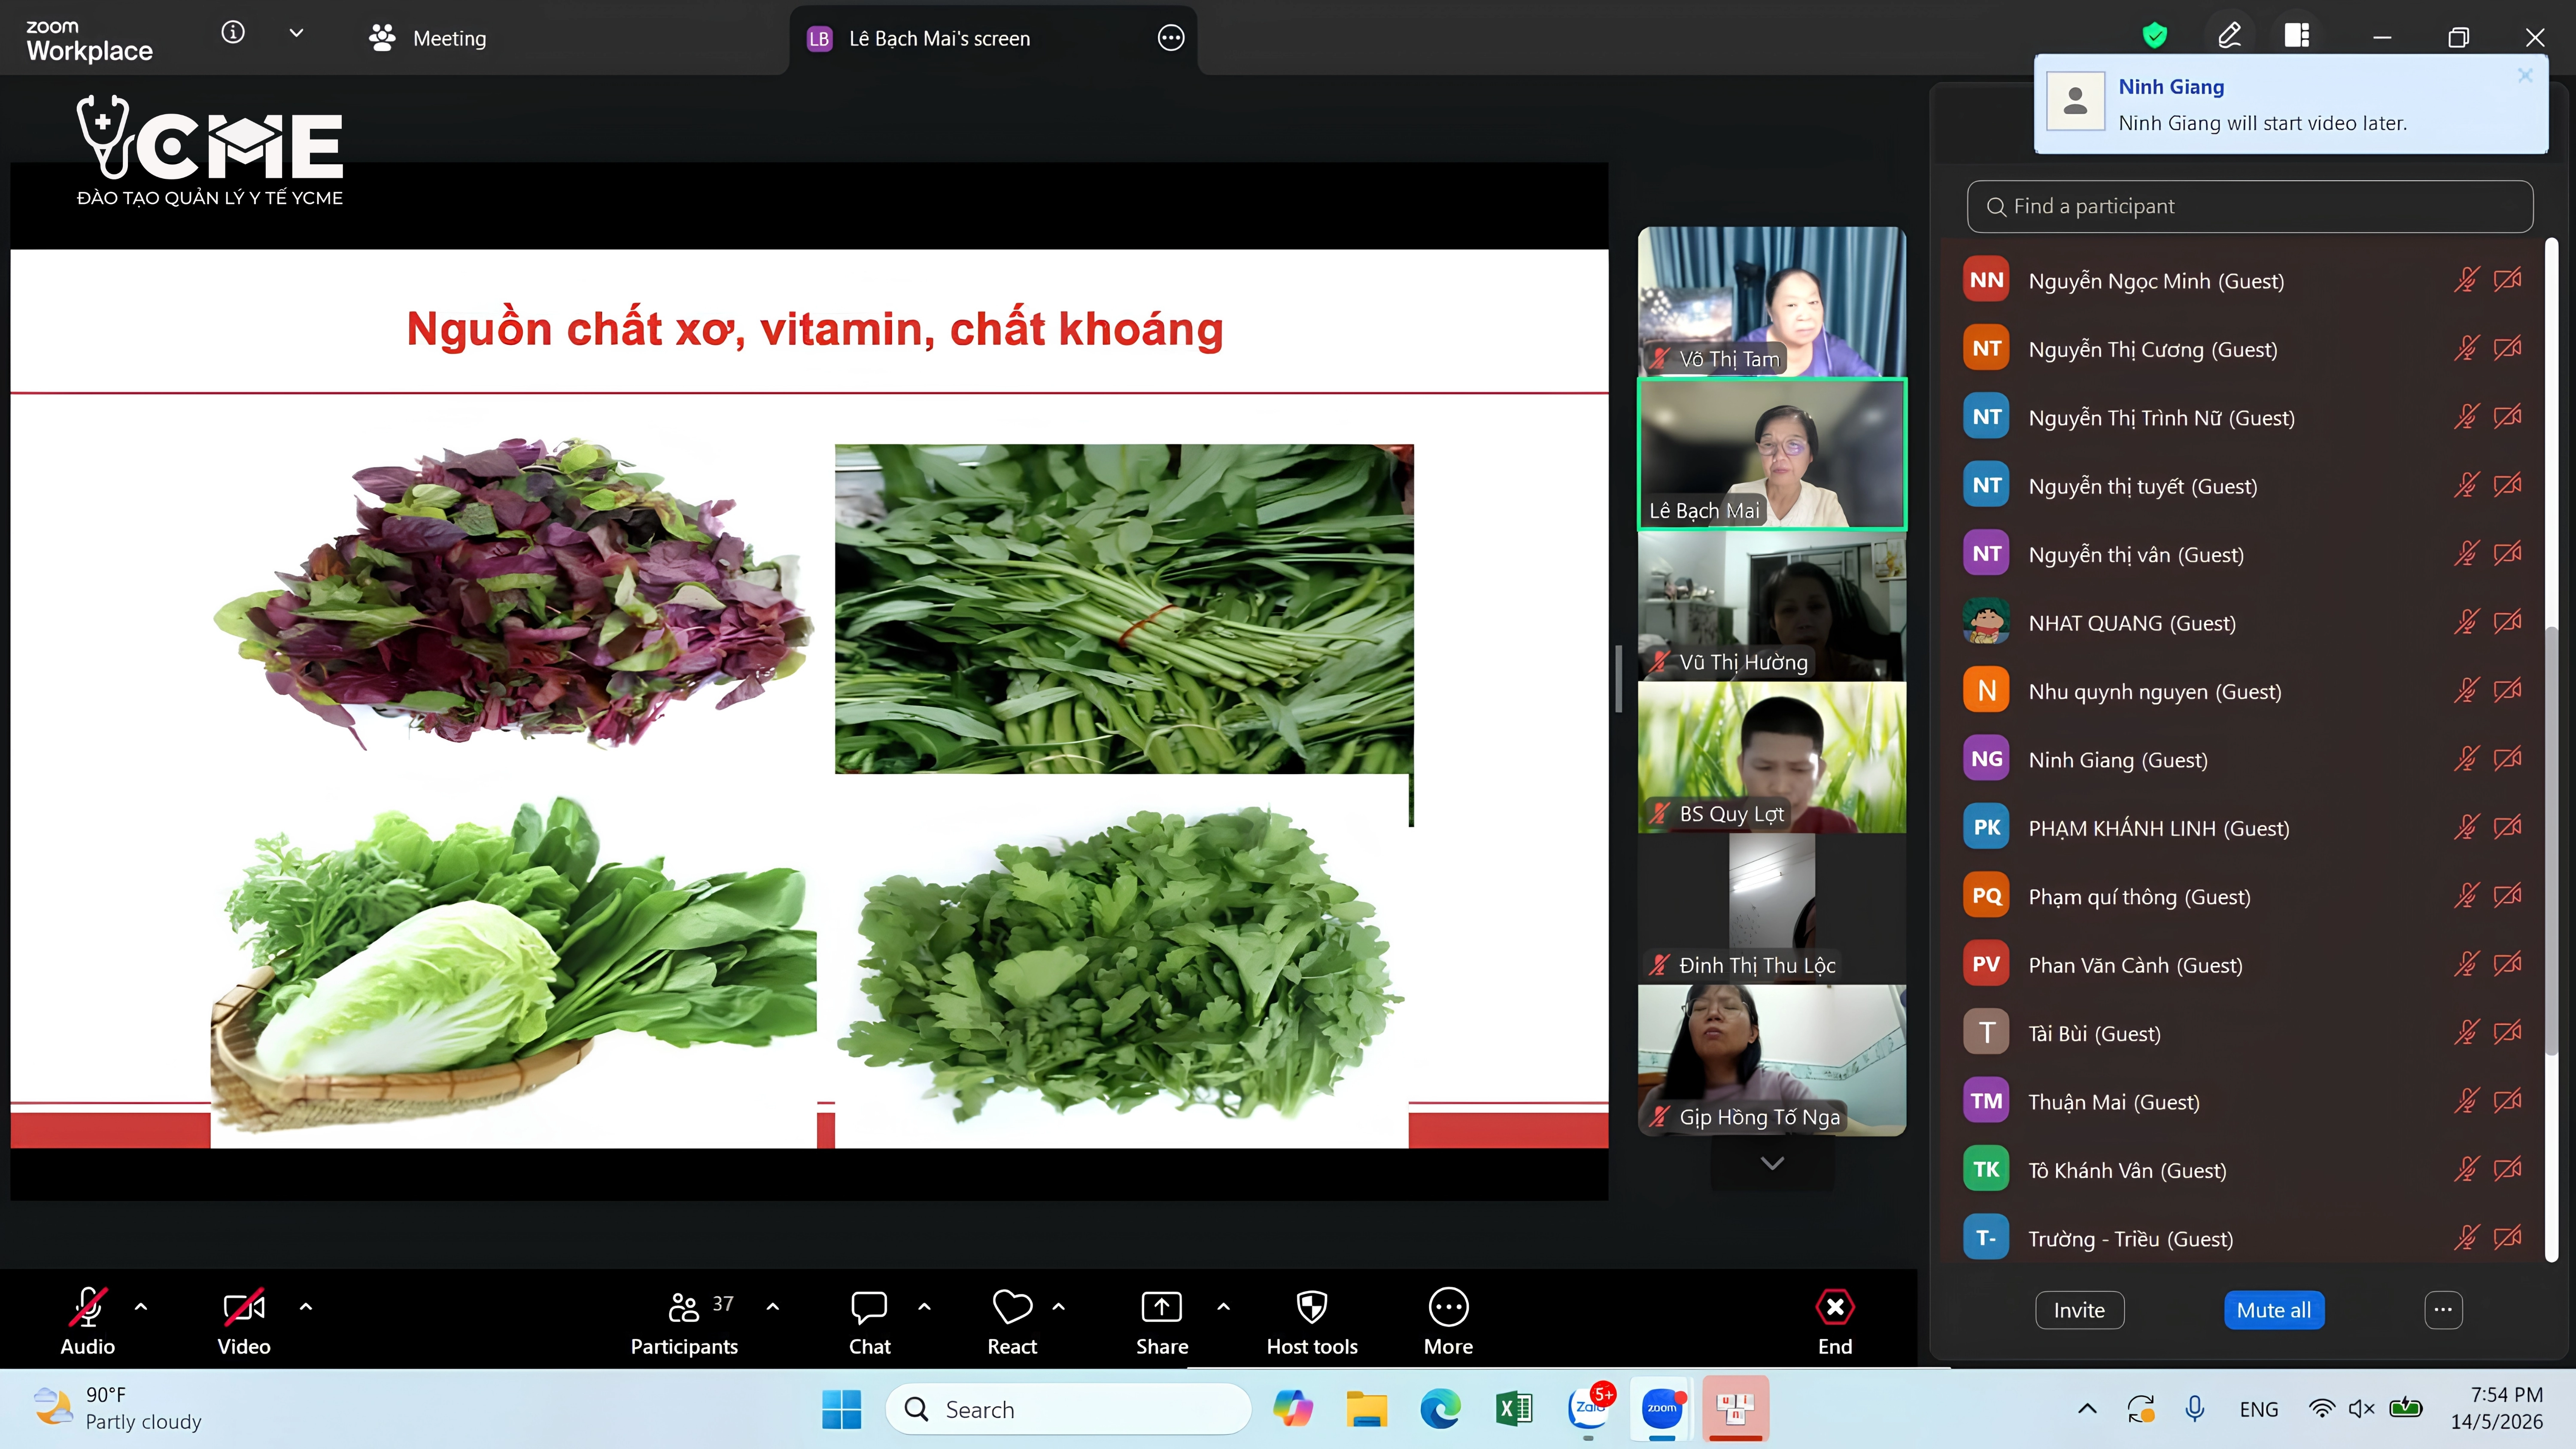Open Microsoft Edge from the taskbar

coord(1440,1409)
